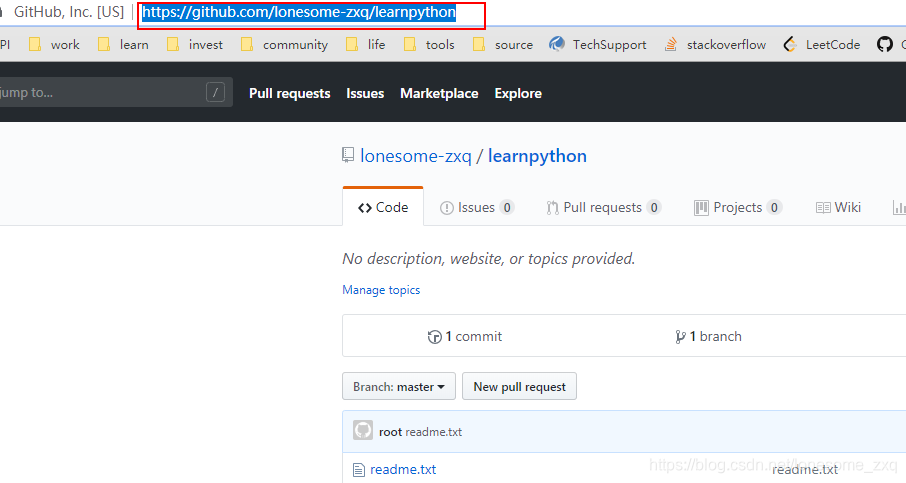This screenshot has height=483, width=906.
Task: Open the tools bookmarks folder
Action: (429, 44)
